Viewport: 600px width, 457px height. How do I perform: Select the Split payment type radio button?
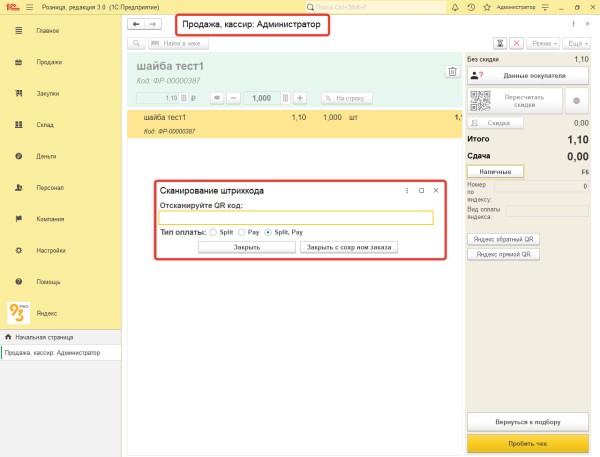click(213, 232)
